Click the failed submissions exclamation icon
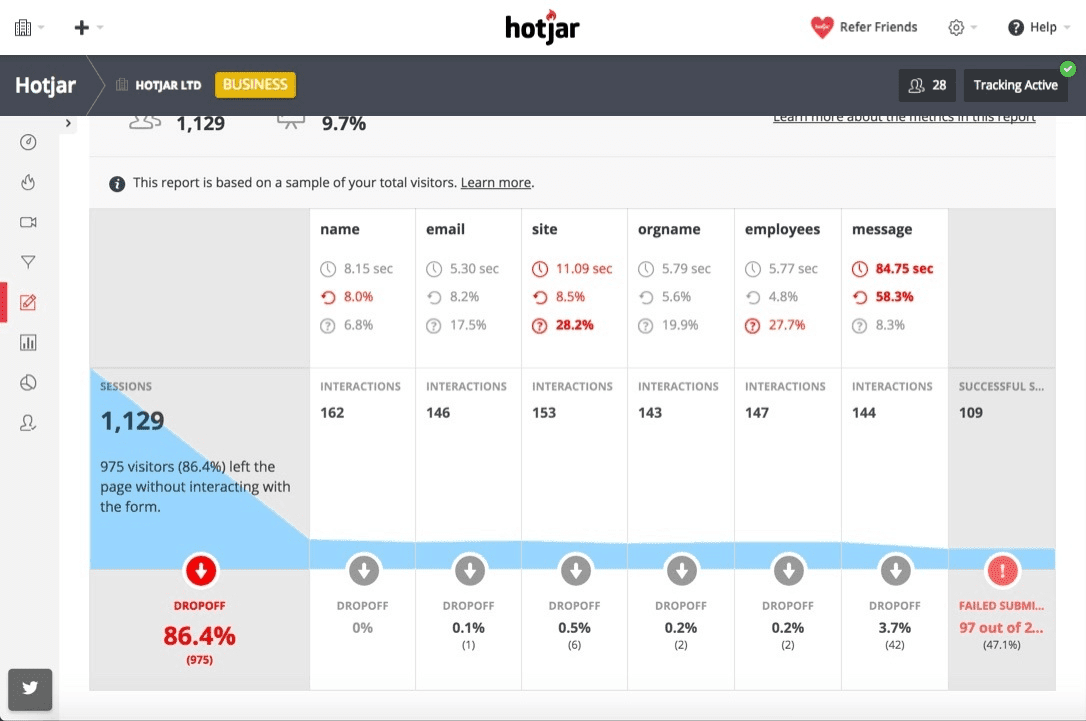Image resolution: width=1086 pixels, height=721 pixels. click(1002, 571)
